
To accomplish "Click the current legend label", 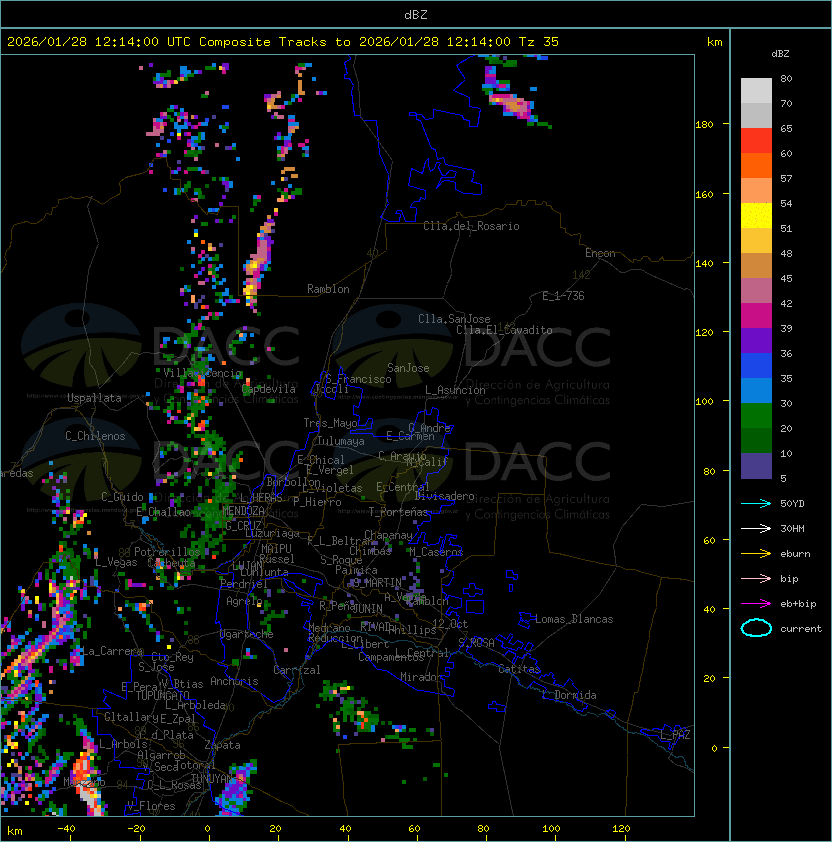I will coord(801,629).
